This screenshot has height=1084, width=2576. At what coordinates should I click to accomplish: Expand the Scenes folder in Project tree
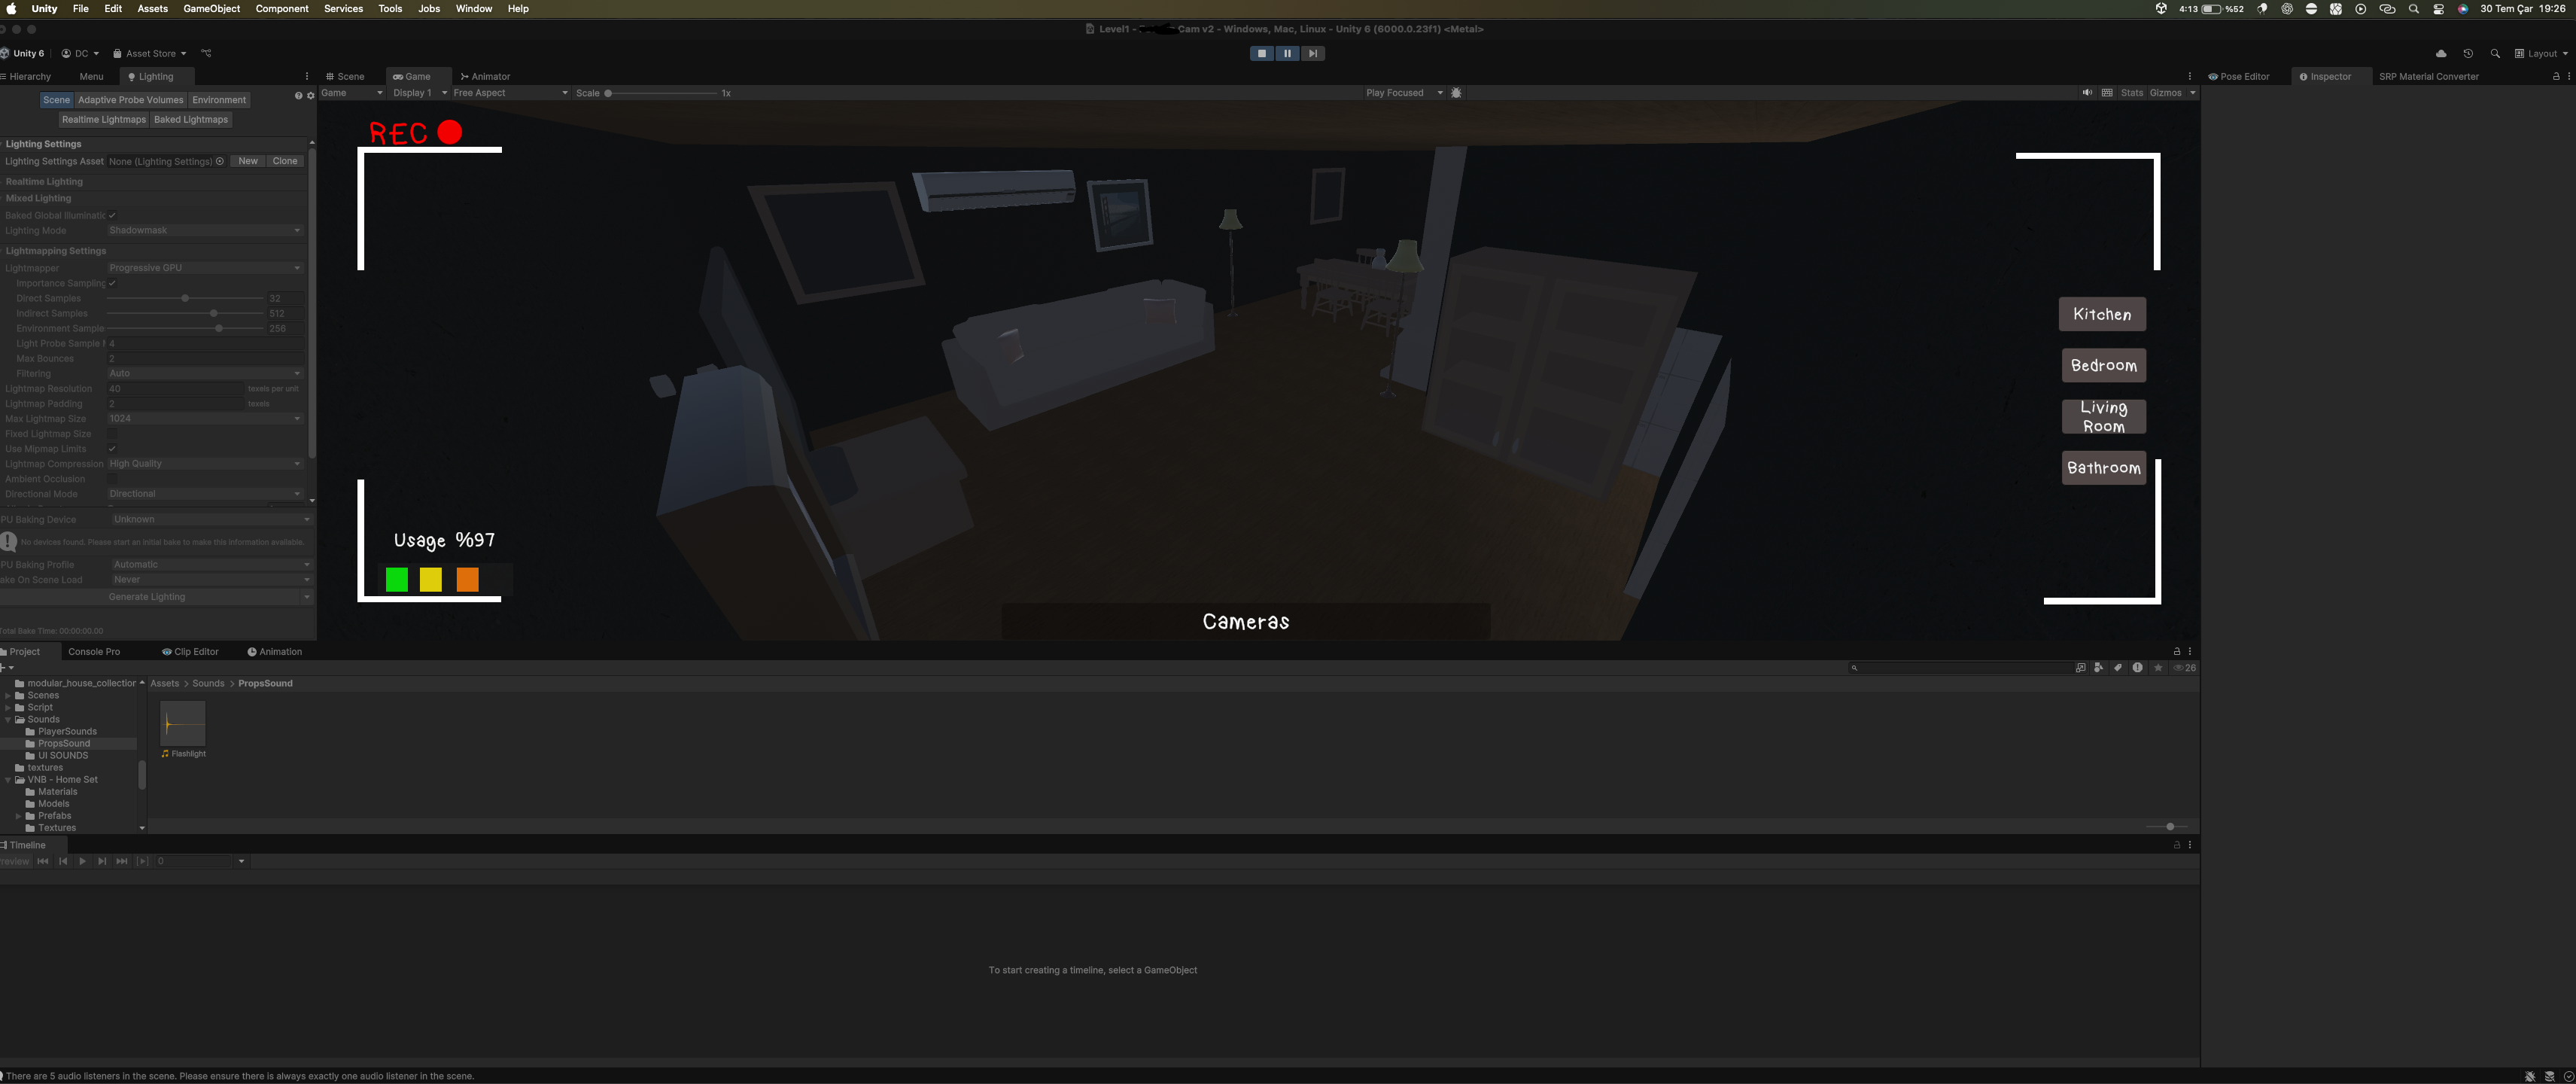(8, 695)
